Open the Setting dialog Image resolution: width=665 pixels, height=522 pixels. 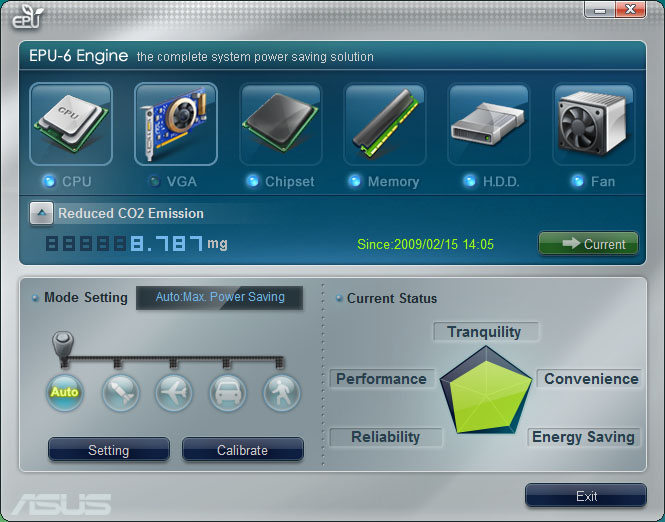(x=108, y=450)
